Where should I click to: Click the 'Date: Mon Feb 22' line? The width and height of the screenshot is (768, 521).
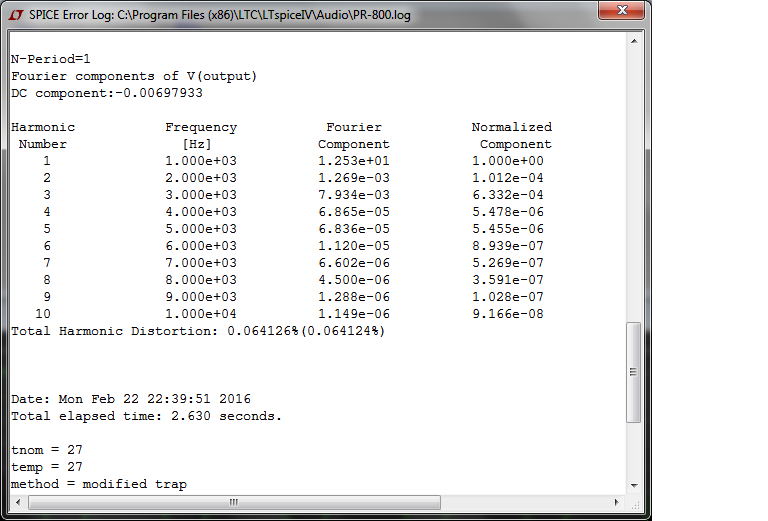(x=131, y=399)
